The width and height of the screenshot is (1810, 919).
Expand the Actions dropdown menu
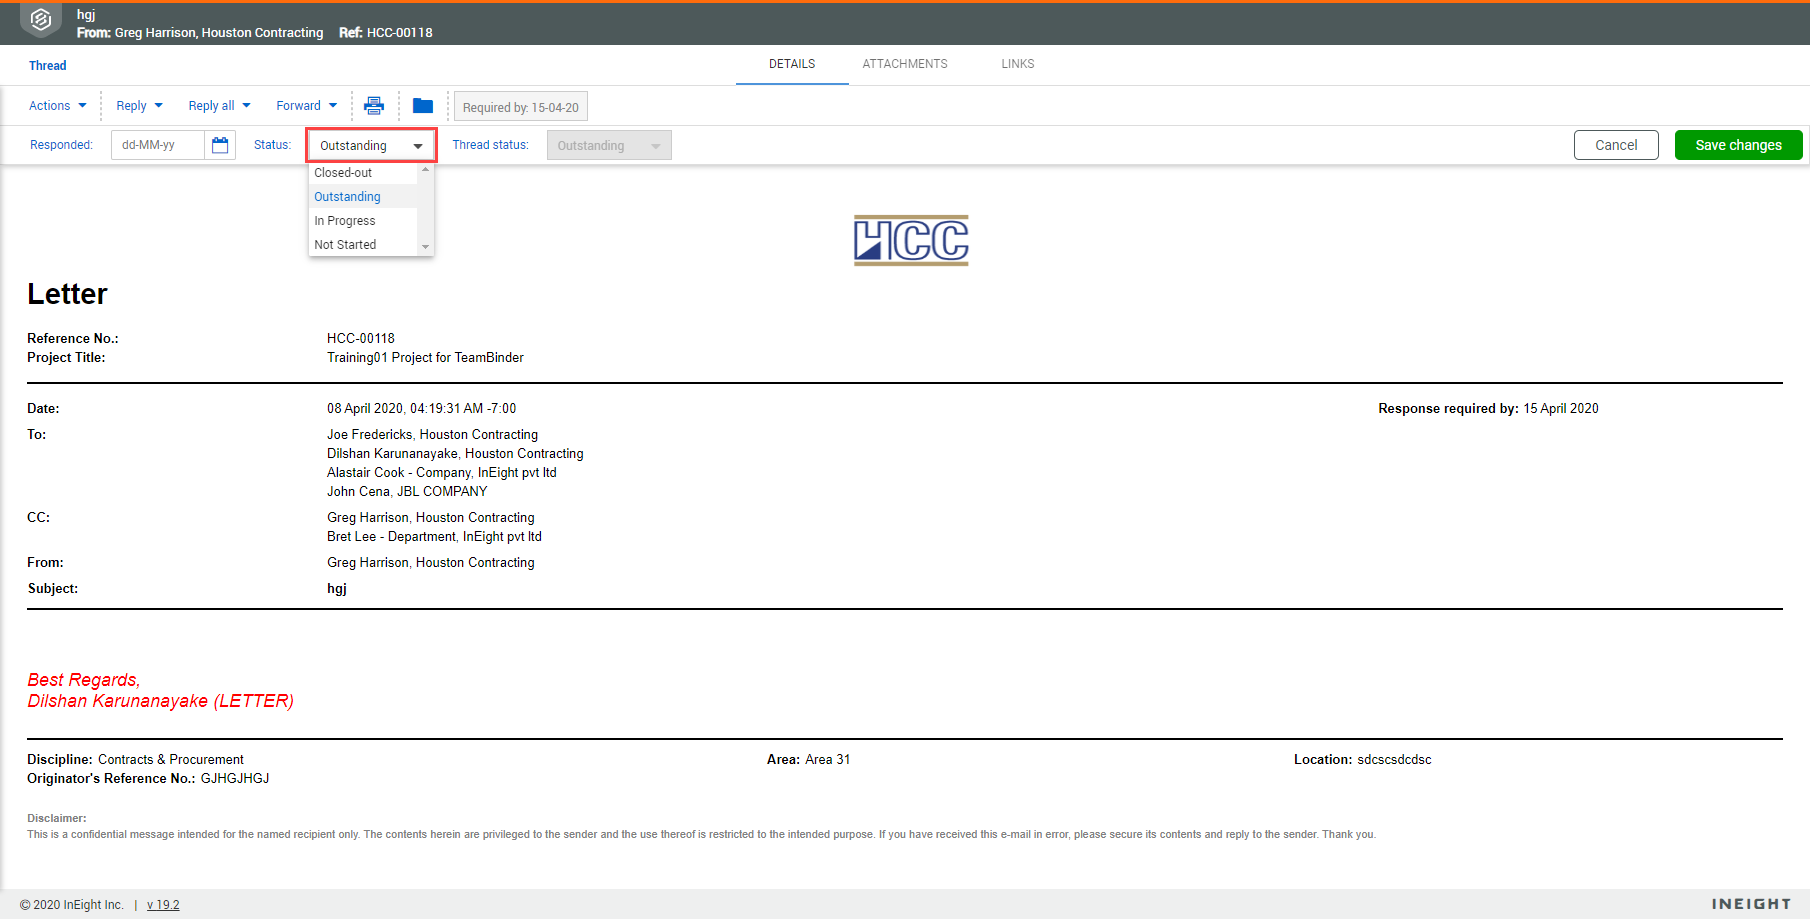pos(58,105)
